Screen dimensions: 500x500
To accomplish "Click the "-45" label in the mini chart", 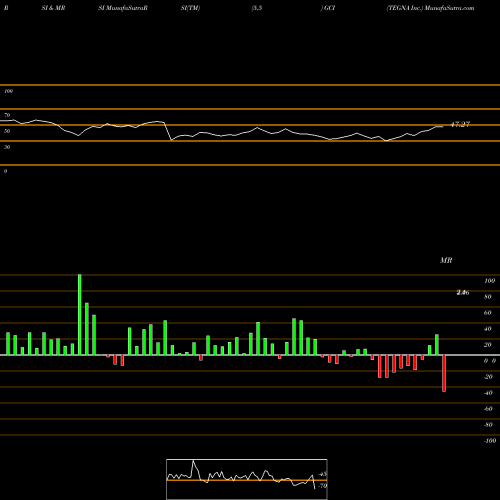I will tap(322, 474).
